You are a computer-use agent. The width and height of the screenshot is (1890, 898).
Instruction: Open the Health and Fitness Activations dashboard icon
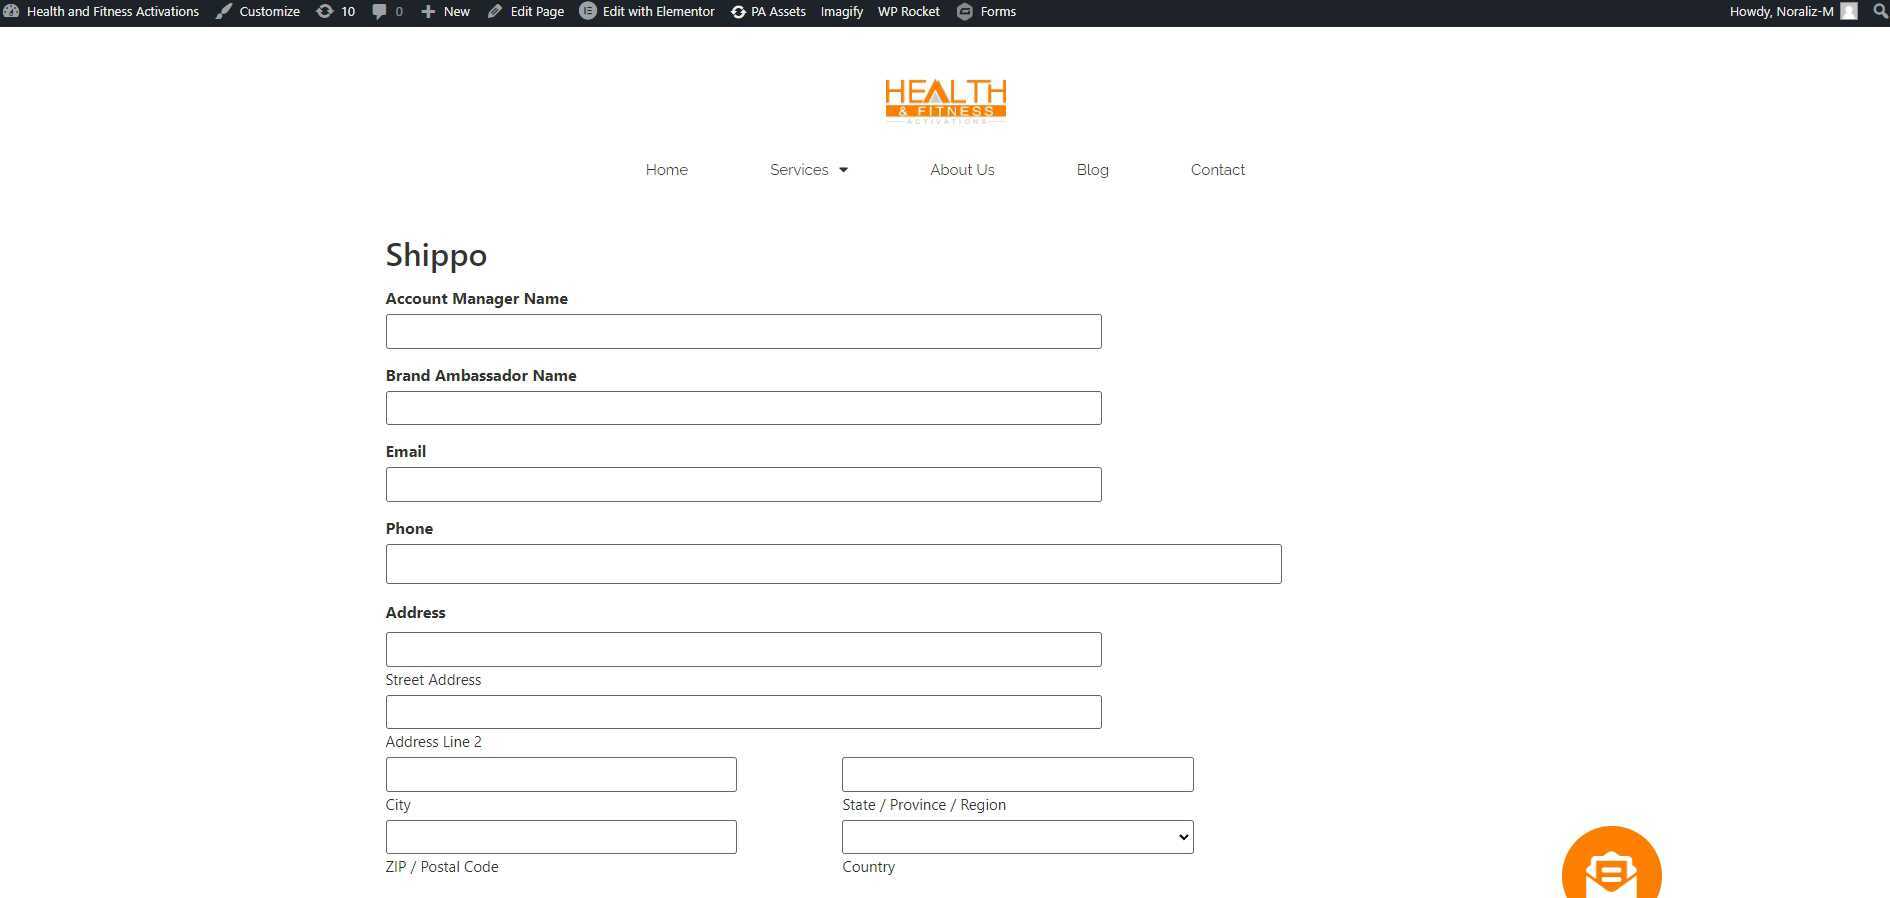click(11, 12)
